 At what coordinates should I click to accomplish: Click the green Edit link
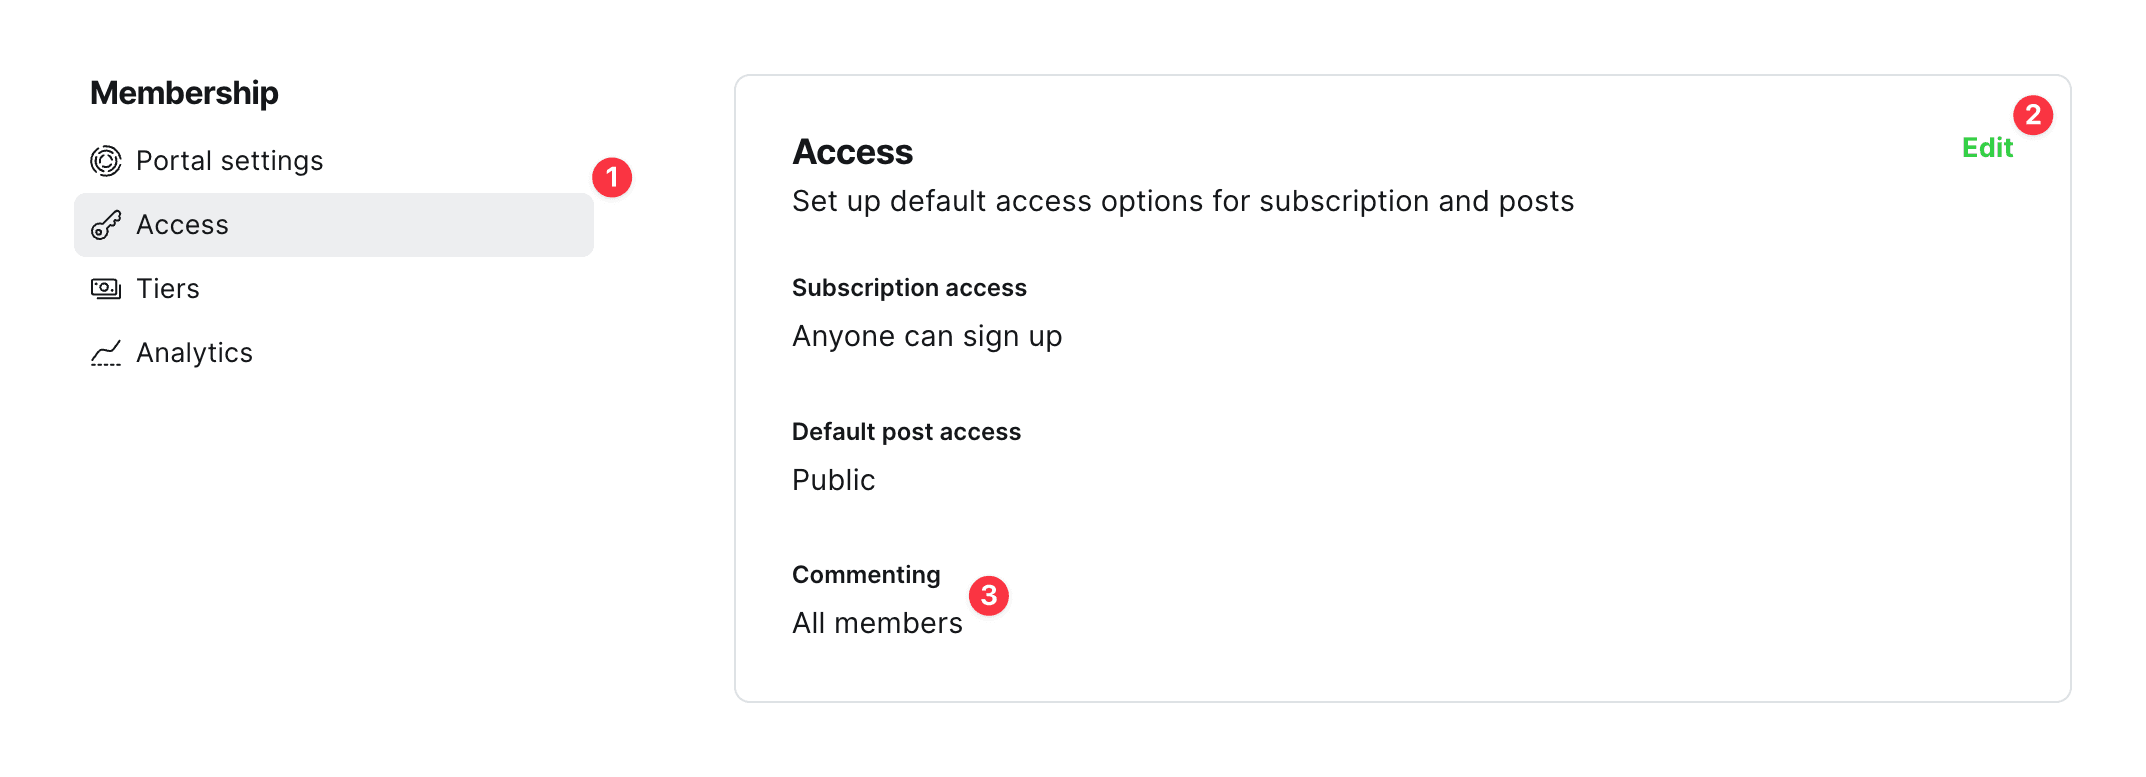coord(1987,148)
